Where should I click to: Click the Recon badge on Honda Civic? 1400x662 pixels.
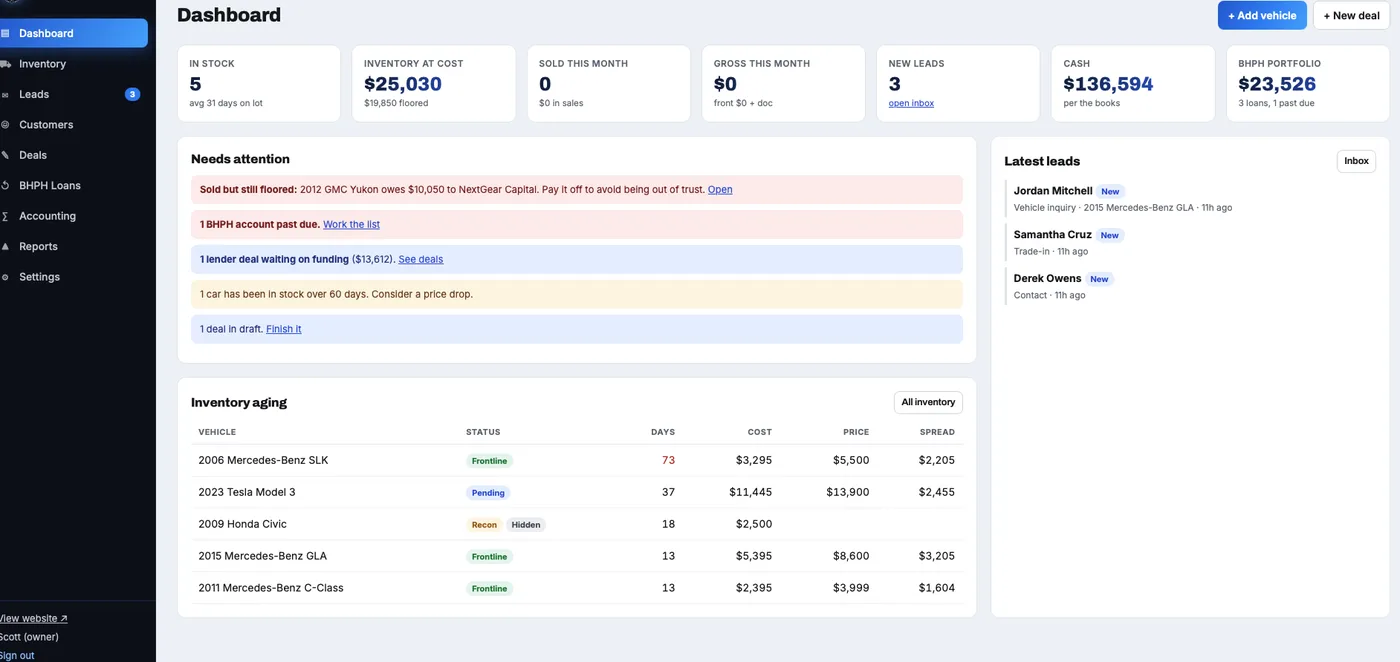[x=484, y=525]
